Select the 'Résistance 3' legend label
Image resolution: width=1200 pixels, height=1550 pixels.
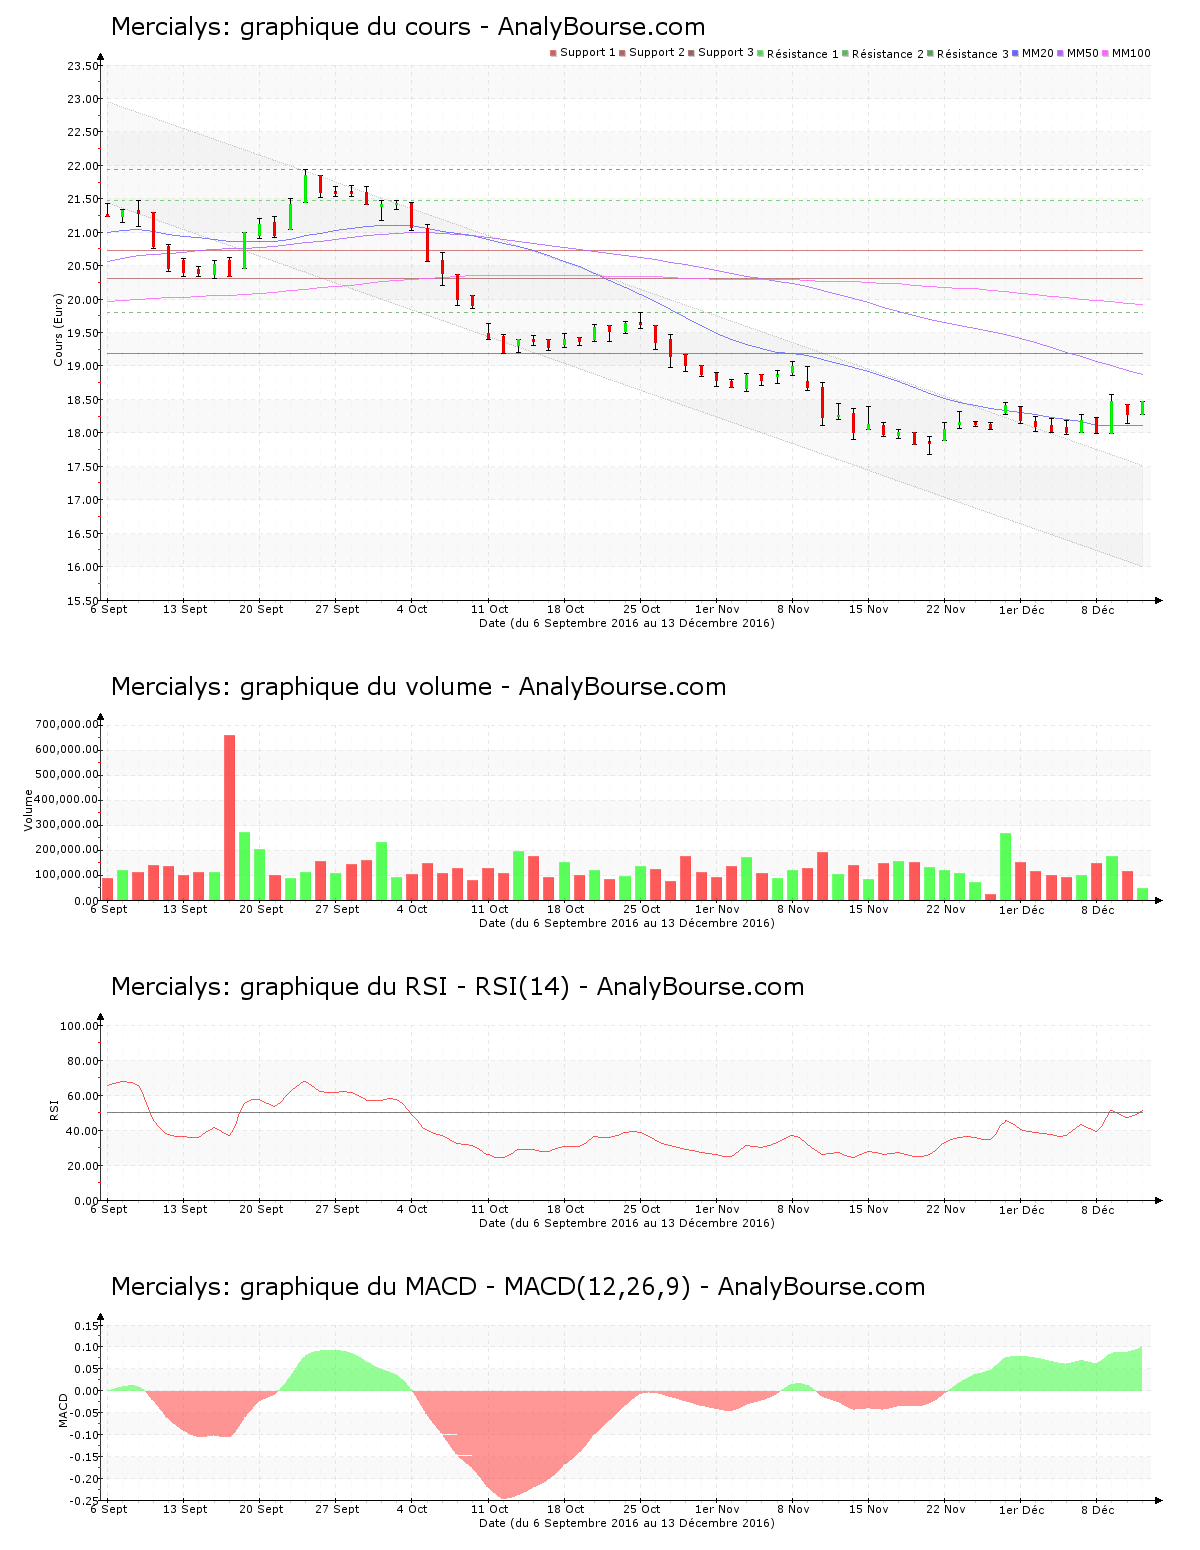coord(973,54)
